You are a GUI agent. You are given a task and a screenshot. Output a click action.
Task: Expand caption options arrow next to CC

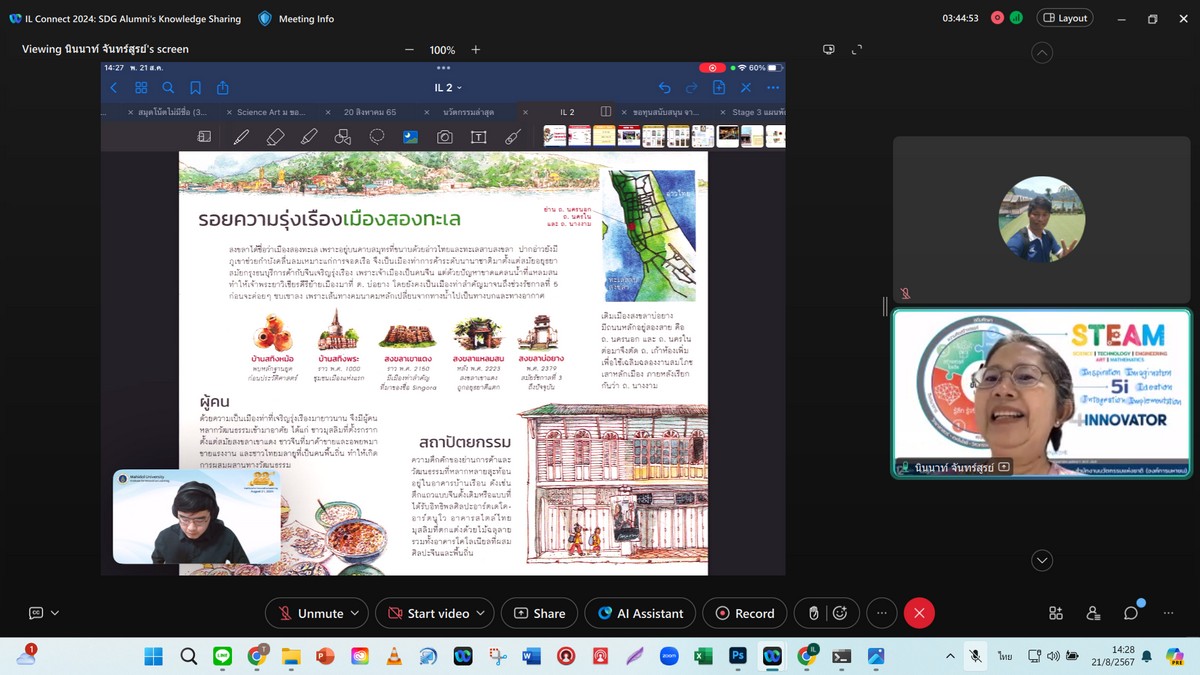[x=55, y=613]
